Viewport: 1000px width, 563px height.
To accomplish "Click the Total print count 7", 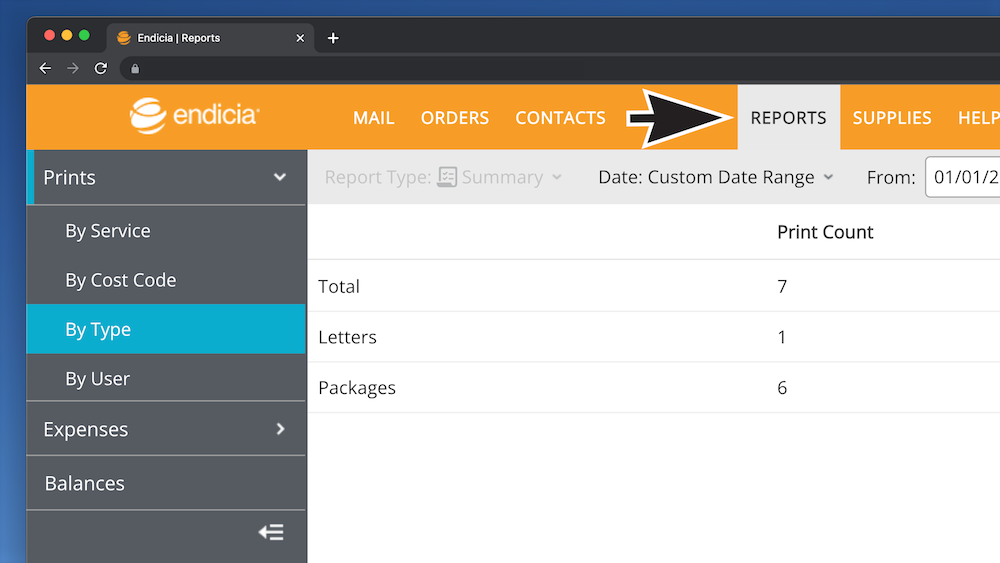I will 782,286.
